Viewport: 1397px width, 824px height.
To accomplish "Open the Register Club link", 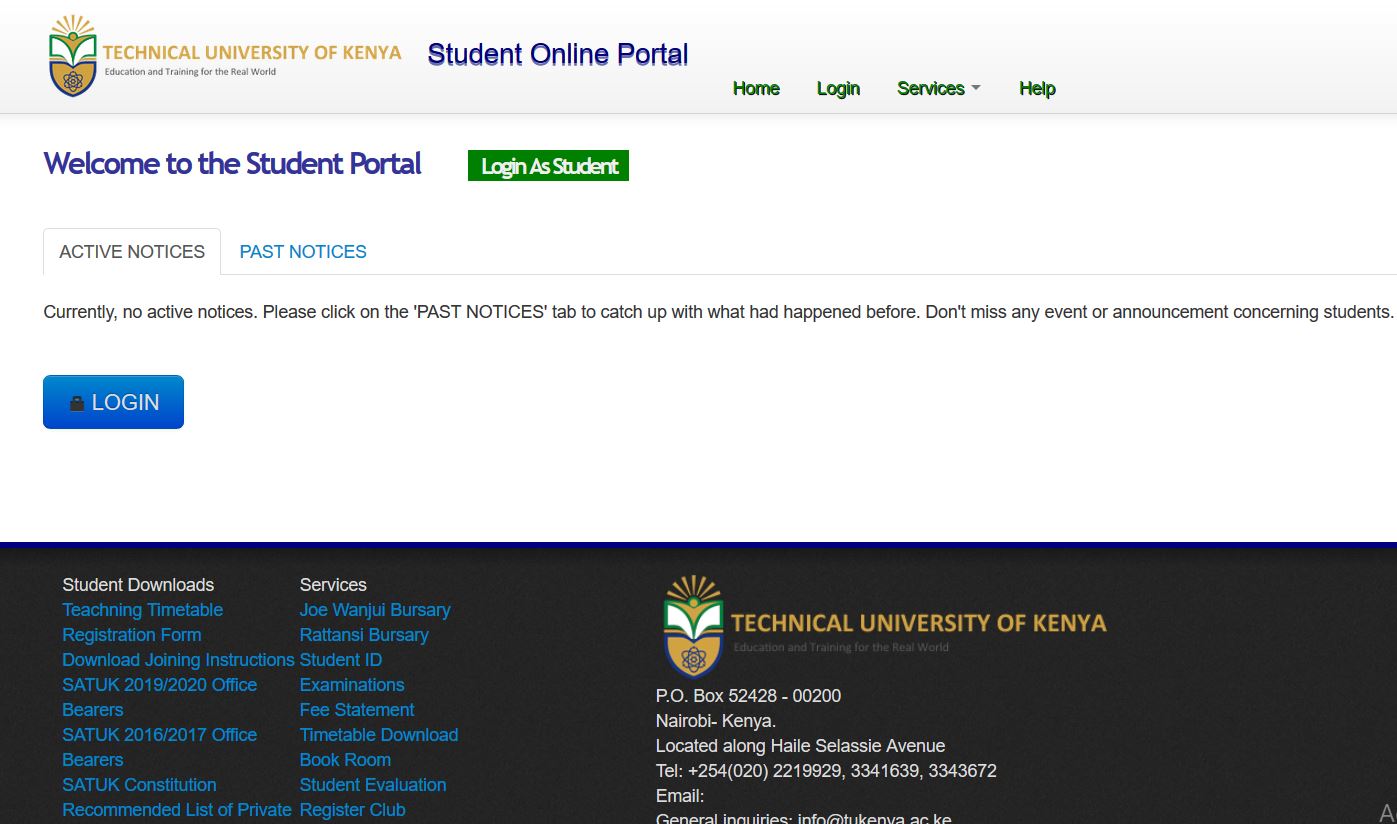I will pyautogui.click(x=353, y=810).
